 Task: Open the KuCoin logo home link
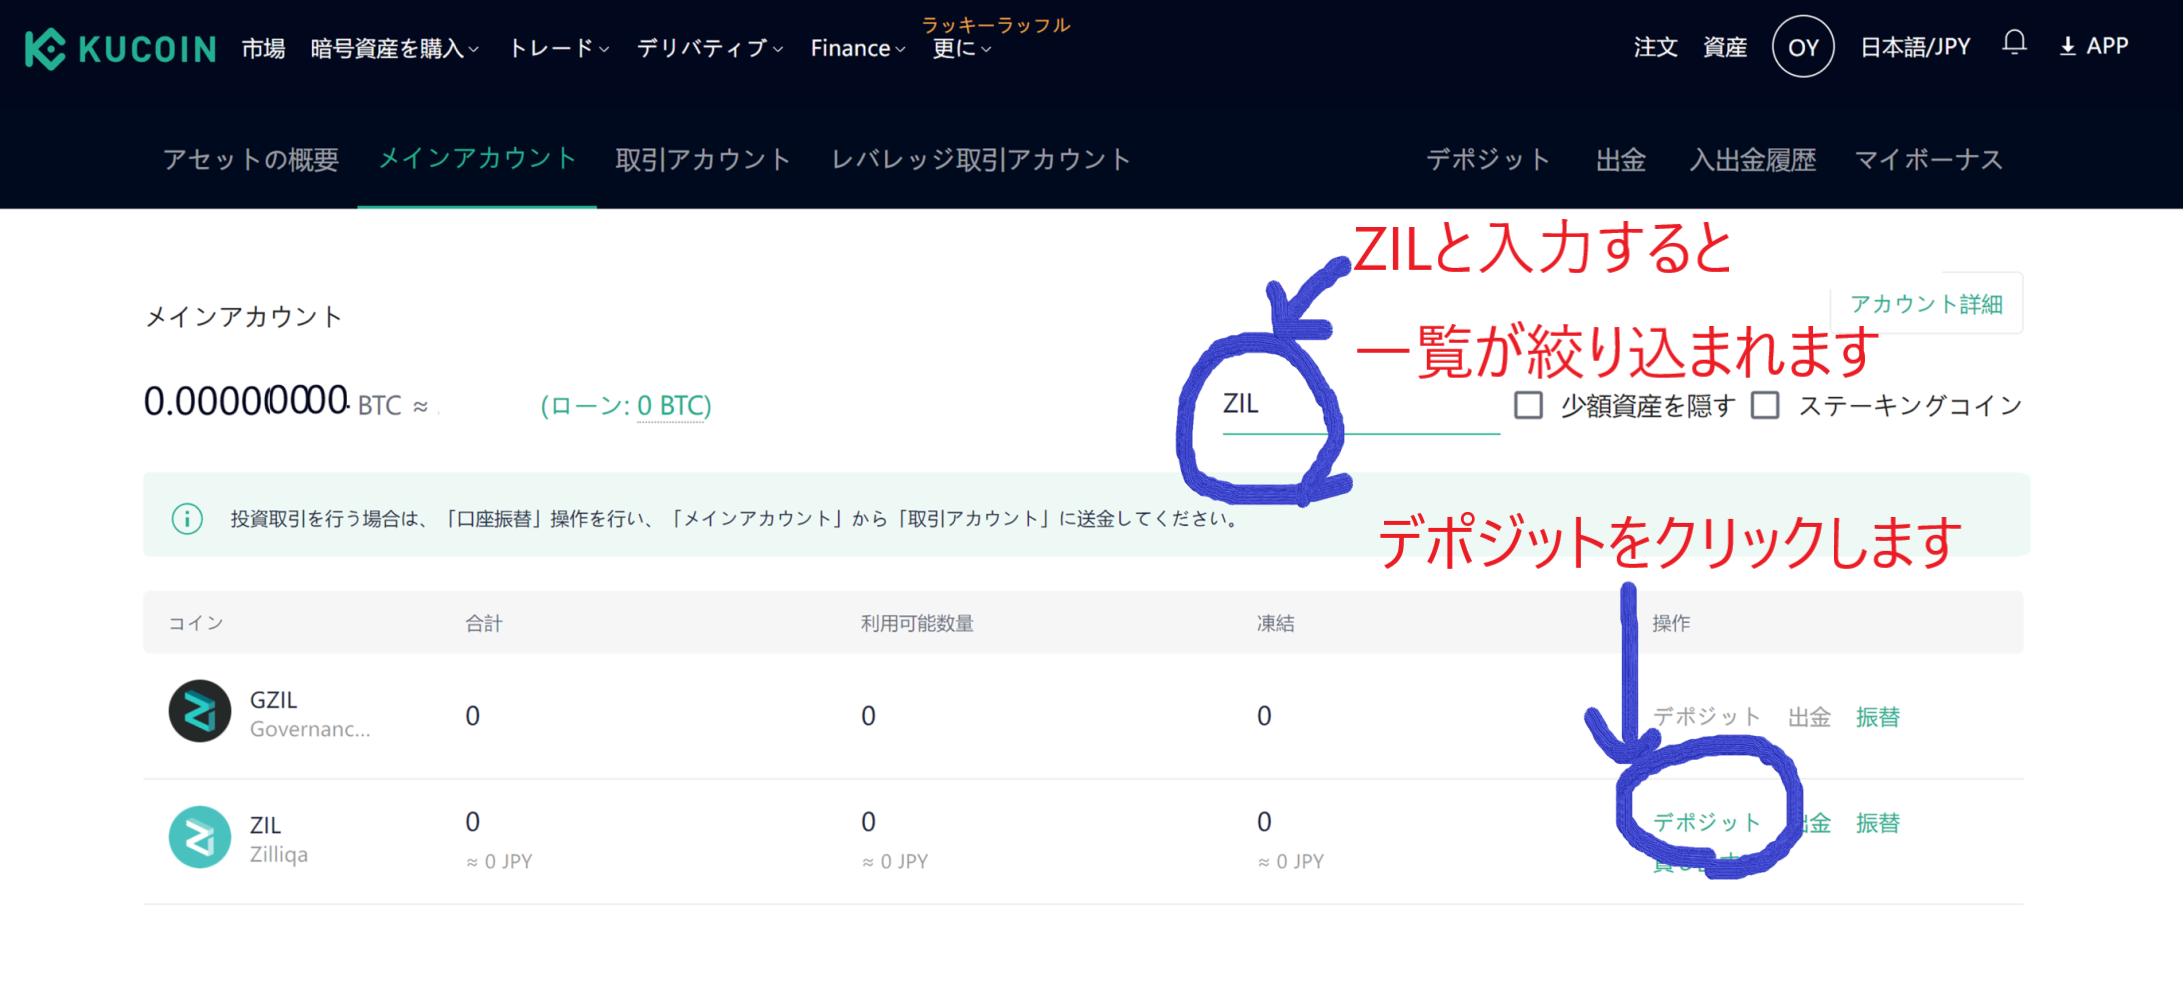(120, 48)
